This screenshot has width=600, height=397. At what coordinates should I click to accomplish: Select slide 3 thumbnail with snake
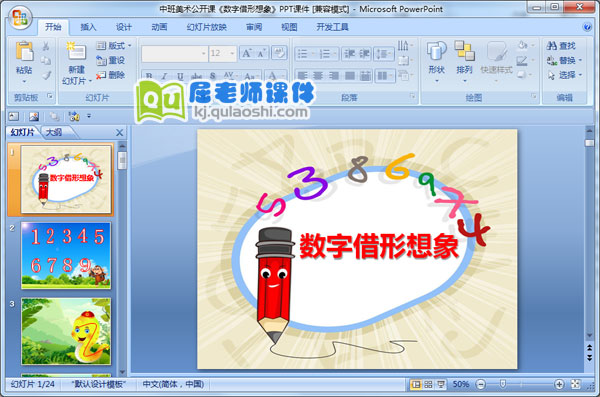coord(66,331)
